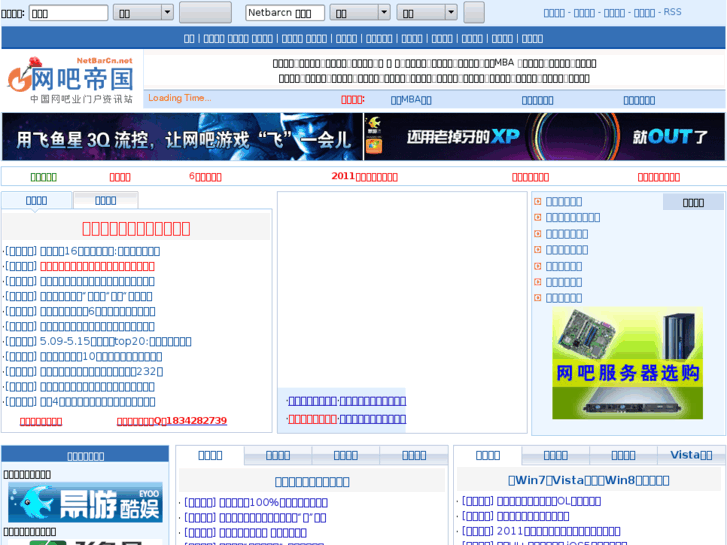Click the 网吧帝国 NetBarCn.net site logo
The width and height of the screenshot is (727, 545).
70,80
